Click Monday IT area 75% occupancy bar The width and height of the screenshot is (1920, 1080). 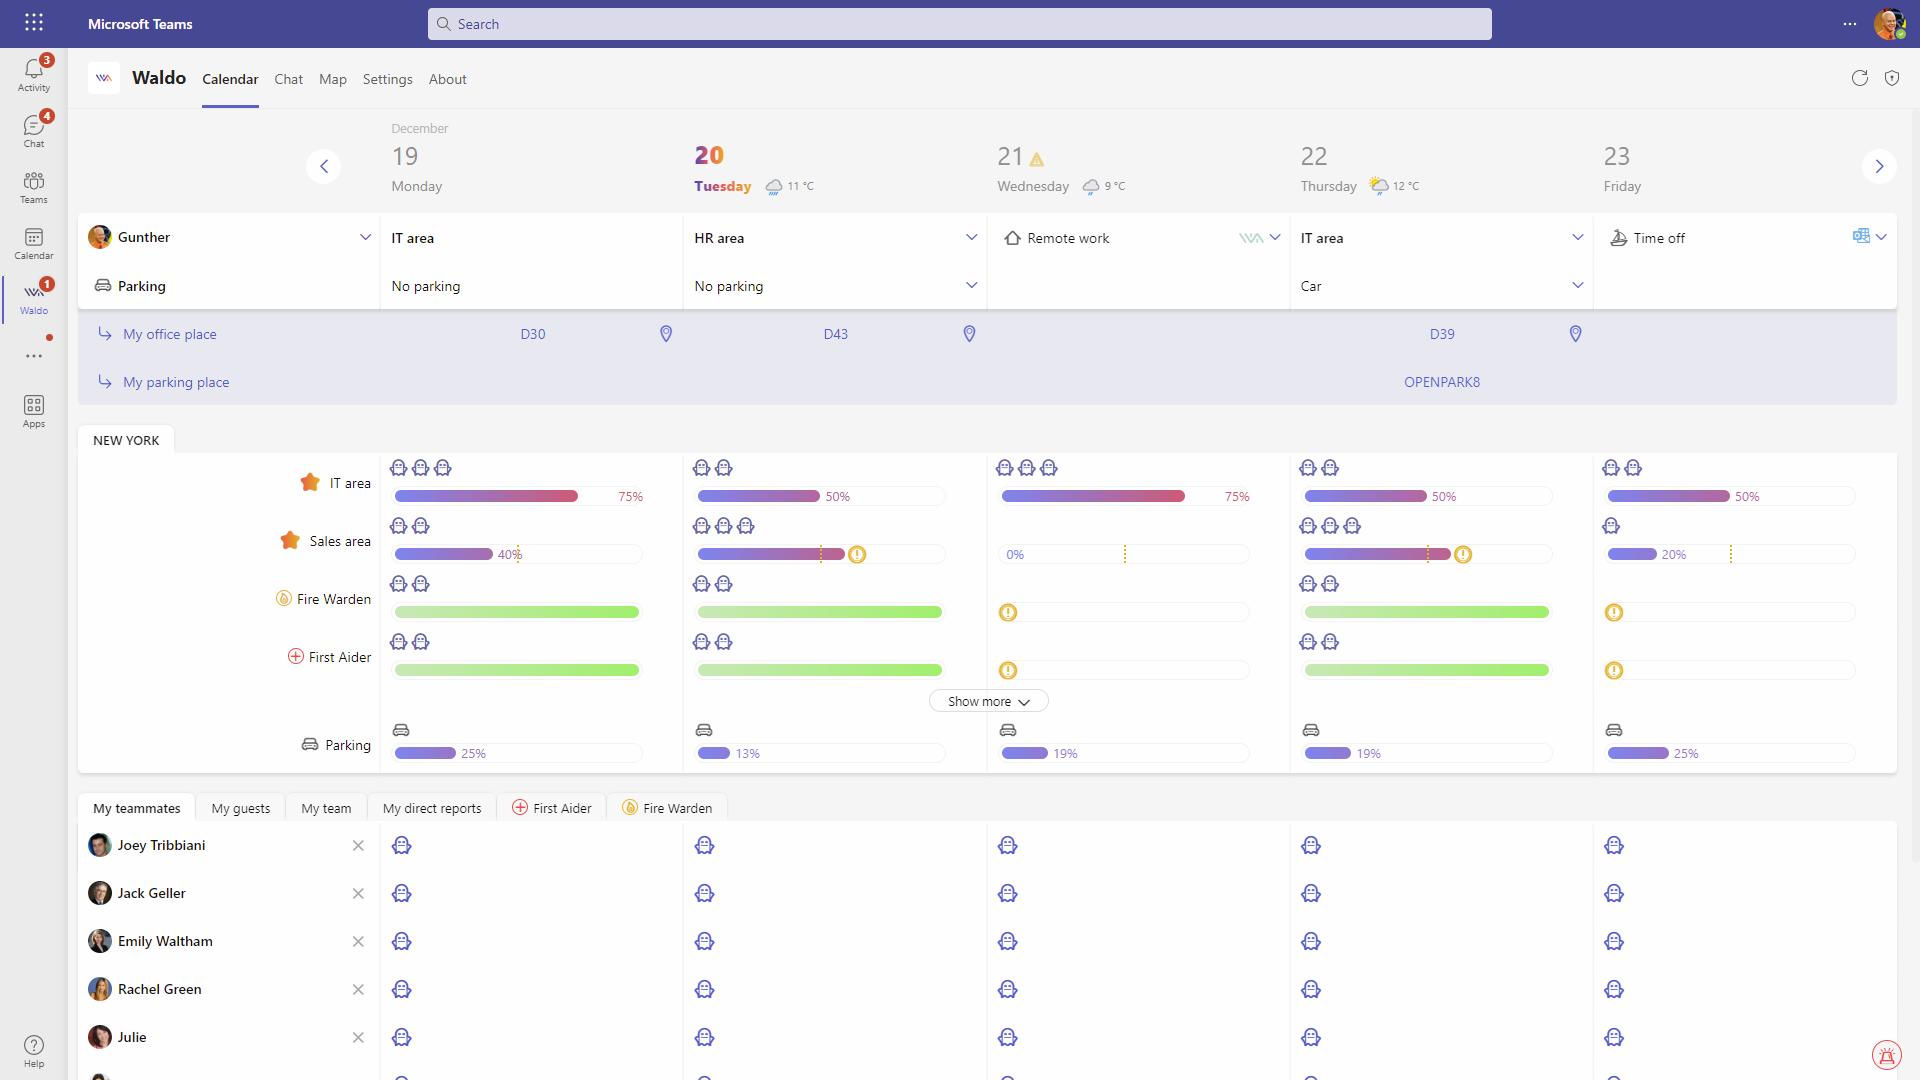(x=518, y=496)
